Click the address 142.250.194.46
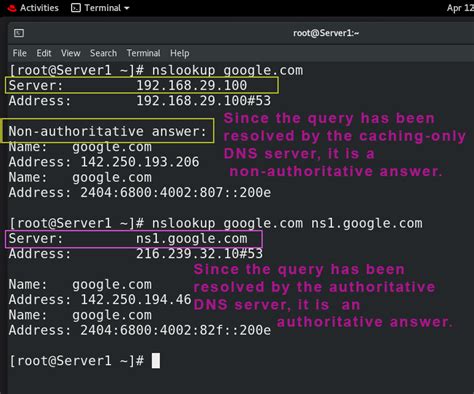Screen dimensions: 474x394 [x=136, y=300]
